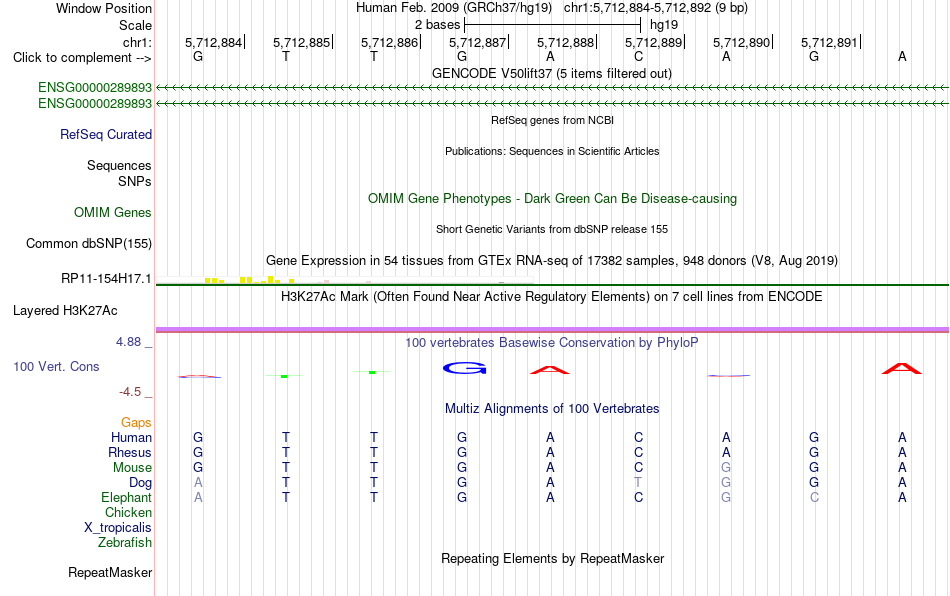The height and width of the screenshot is (596, 950).
Task: Click the Scale track label
Action: 135,25
